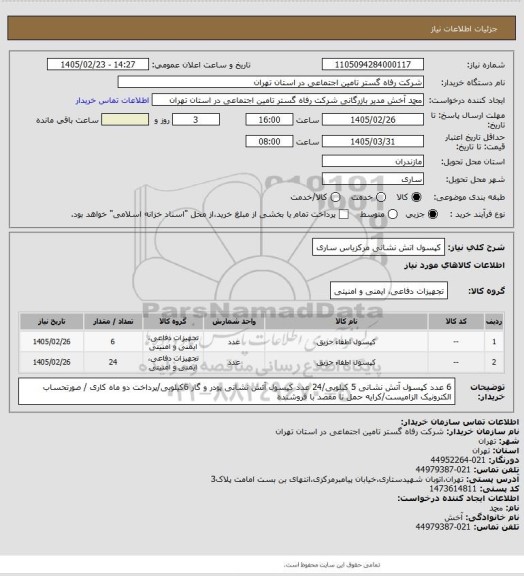
Task: Click the empty remaining hours field
Action: tap(125, 120)
